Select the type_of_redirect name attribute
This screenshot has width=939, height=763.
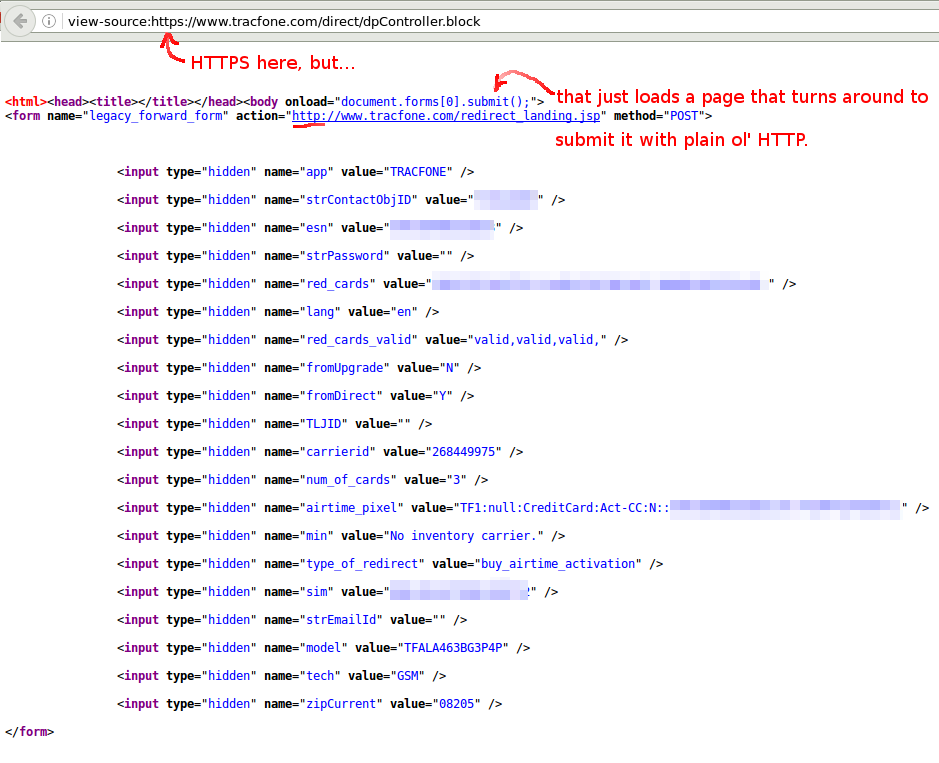(x=362, y=564)
